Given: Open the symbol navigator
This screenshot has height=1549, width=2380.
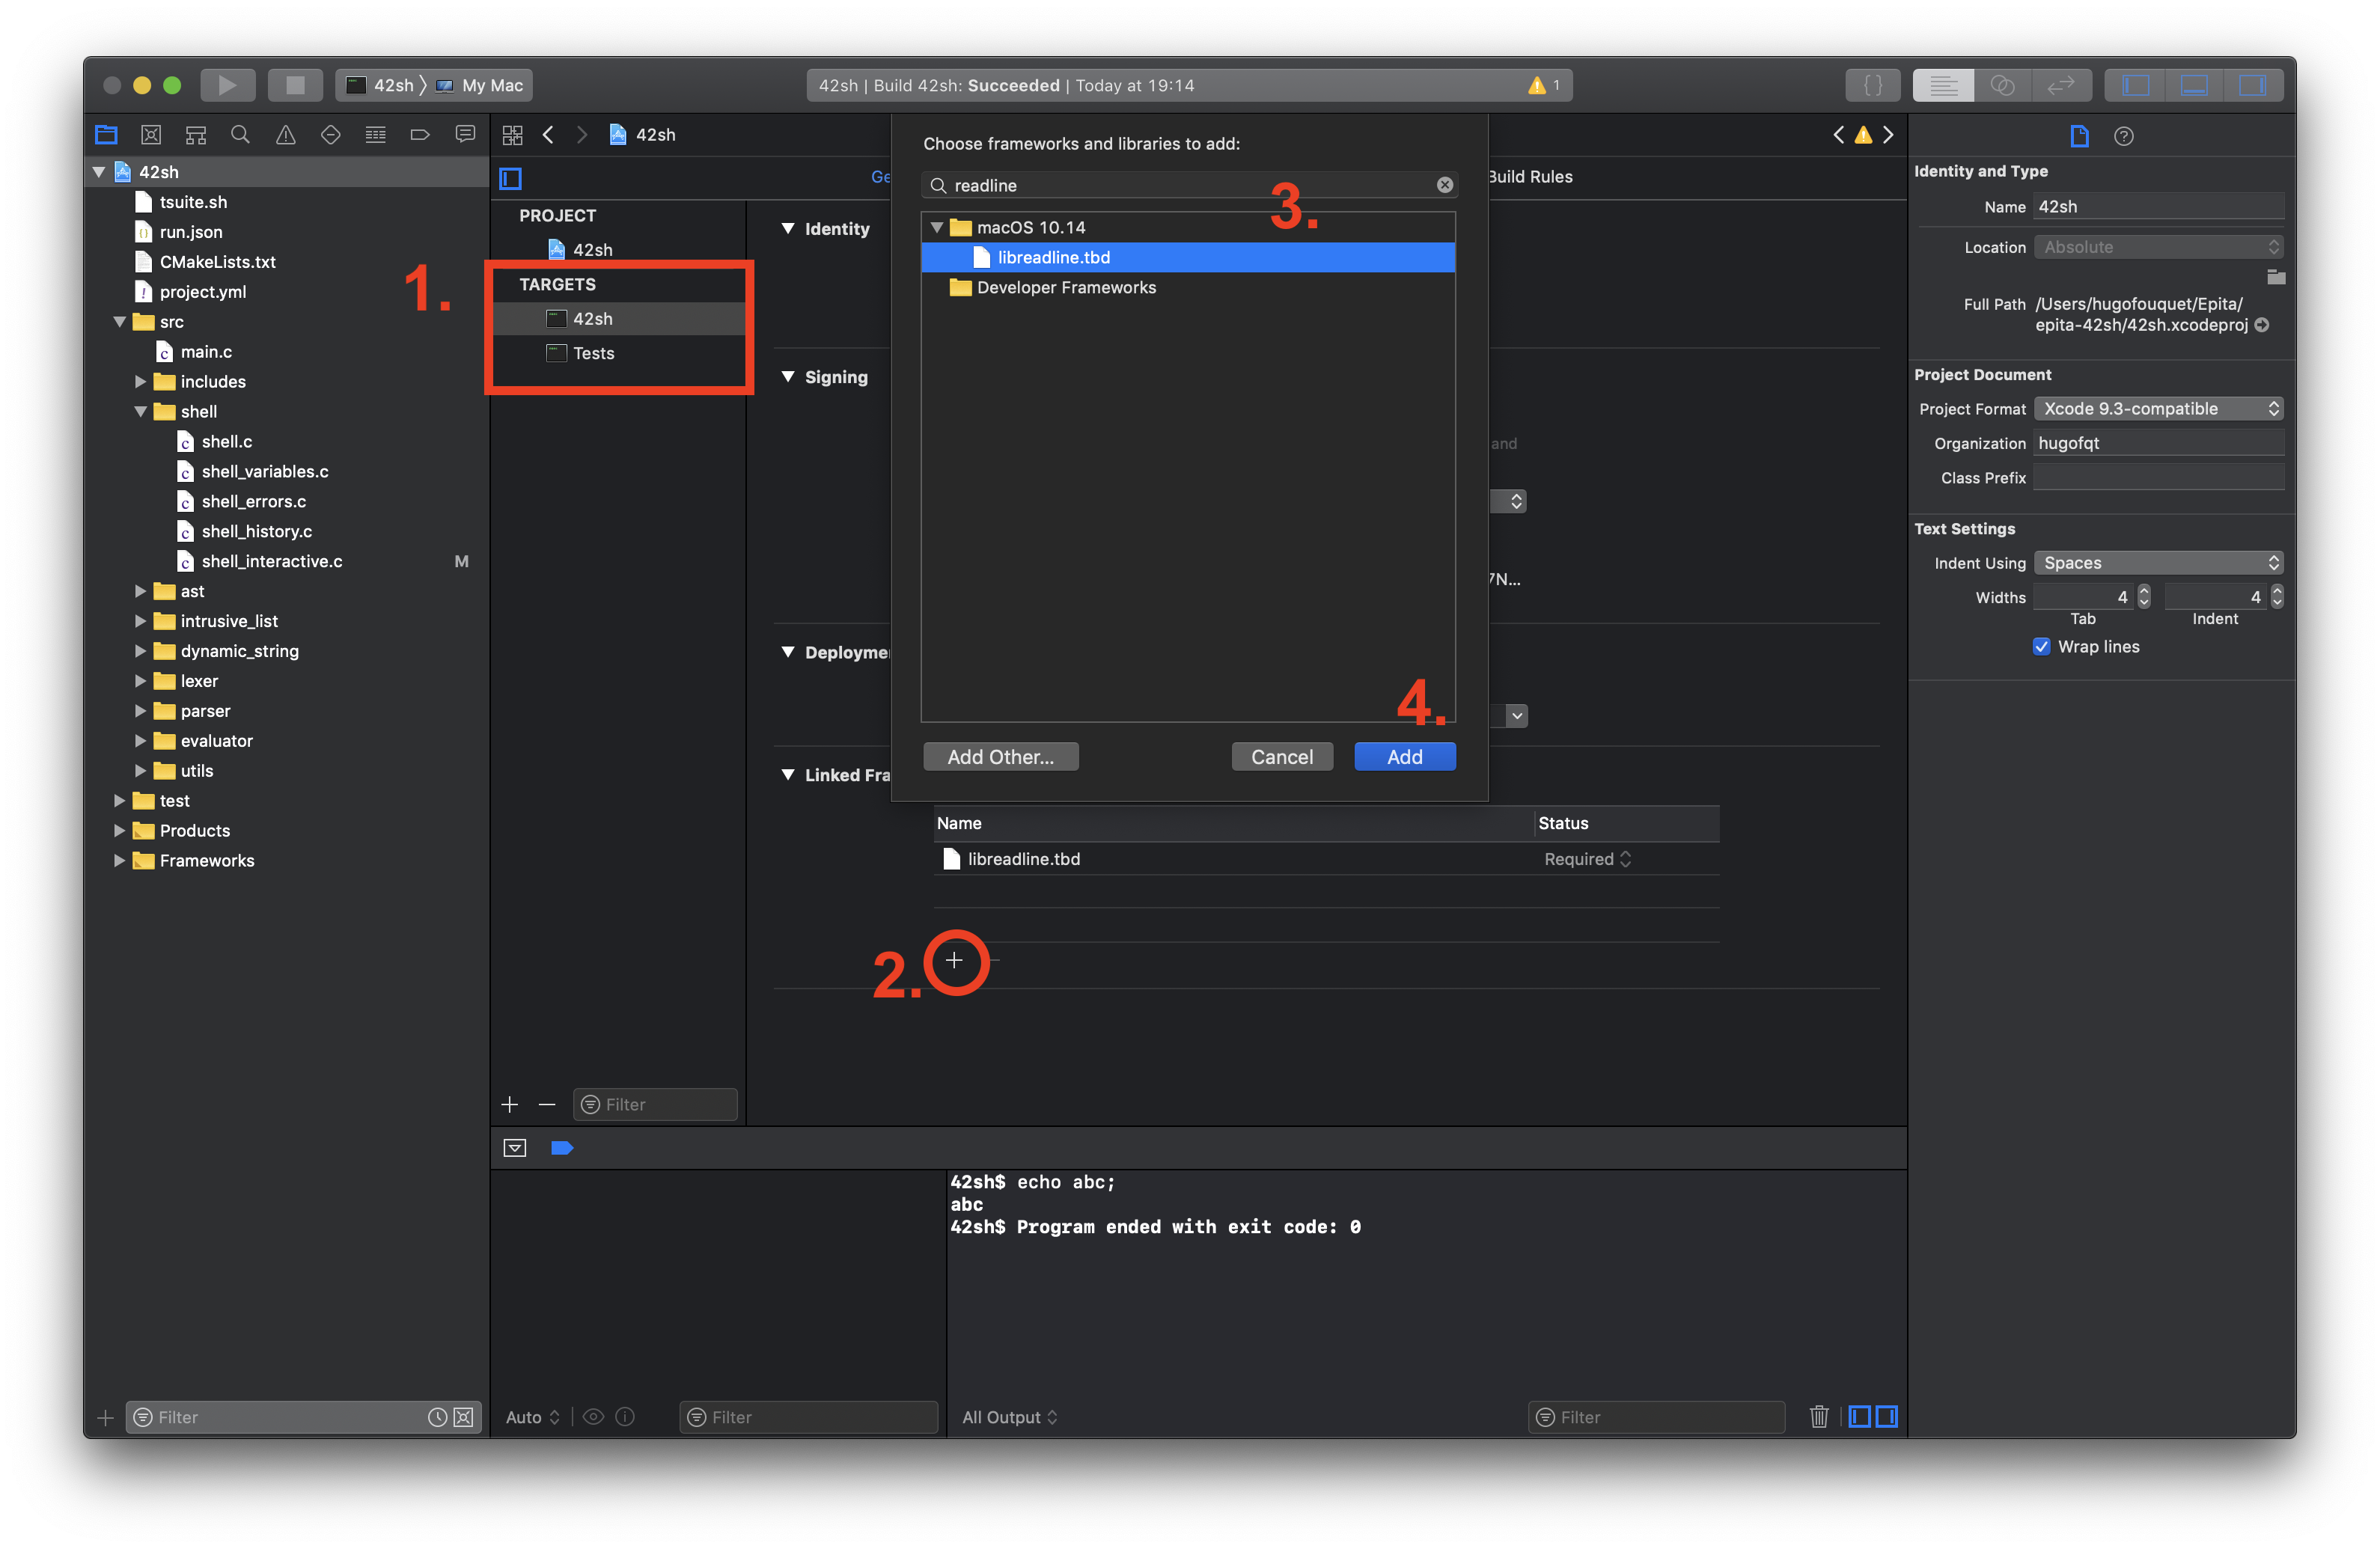Looking at the screenshot, I should pos(196,134).
